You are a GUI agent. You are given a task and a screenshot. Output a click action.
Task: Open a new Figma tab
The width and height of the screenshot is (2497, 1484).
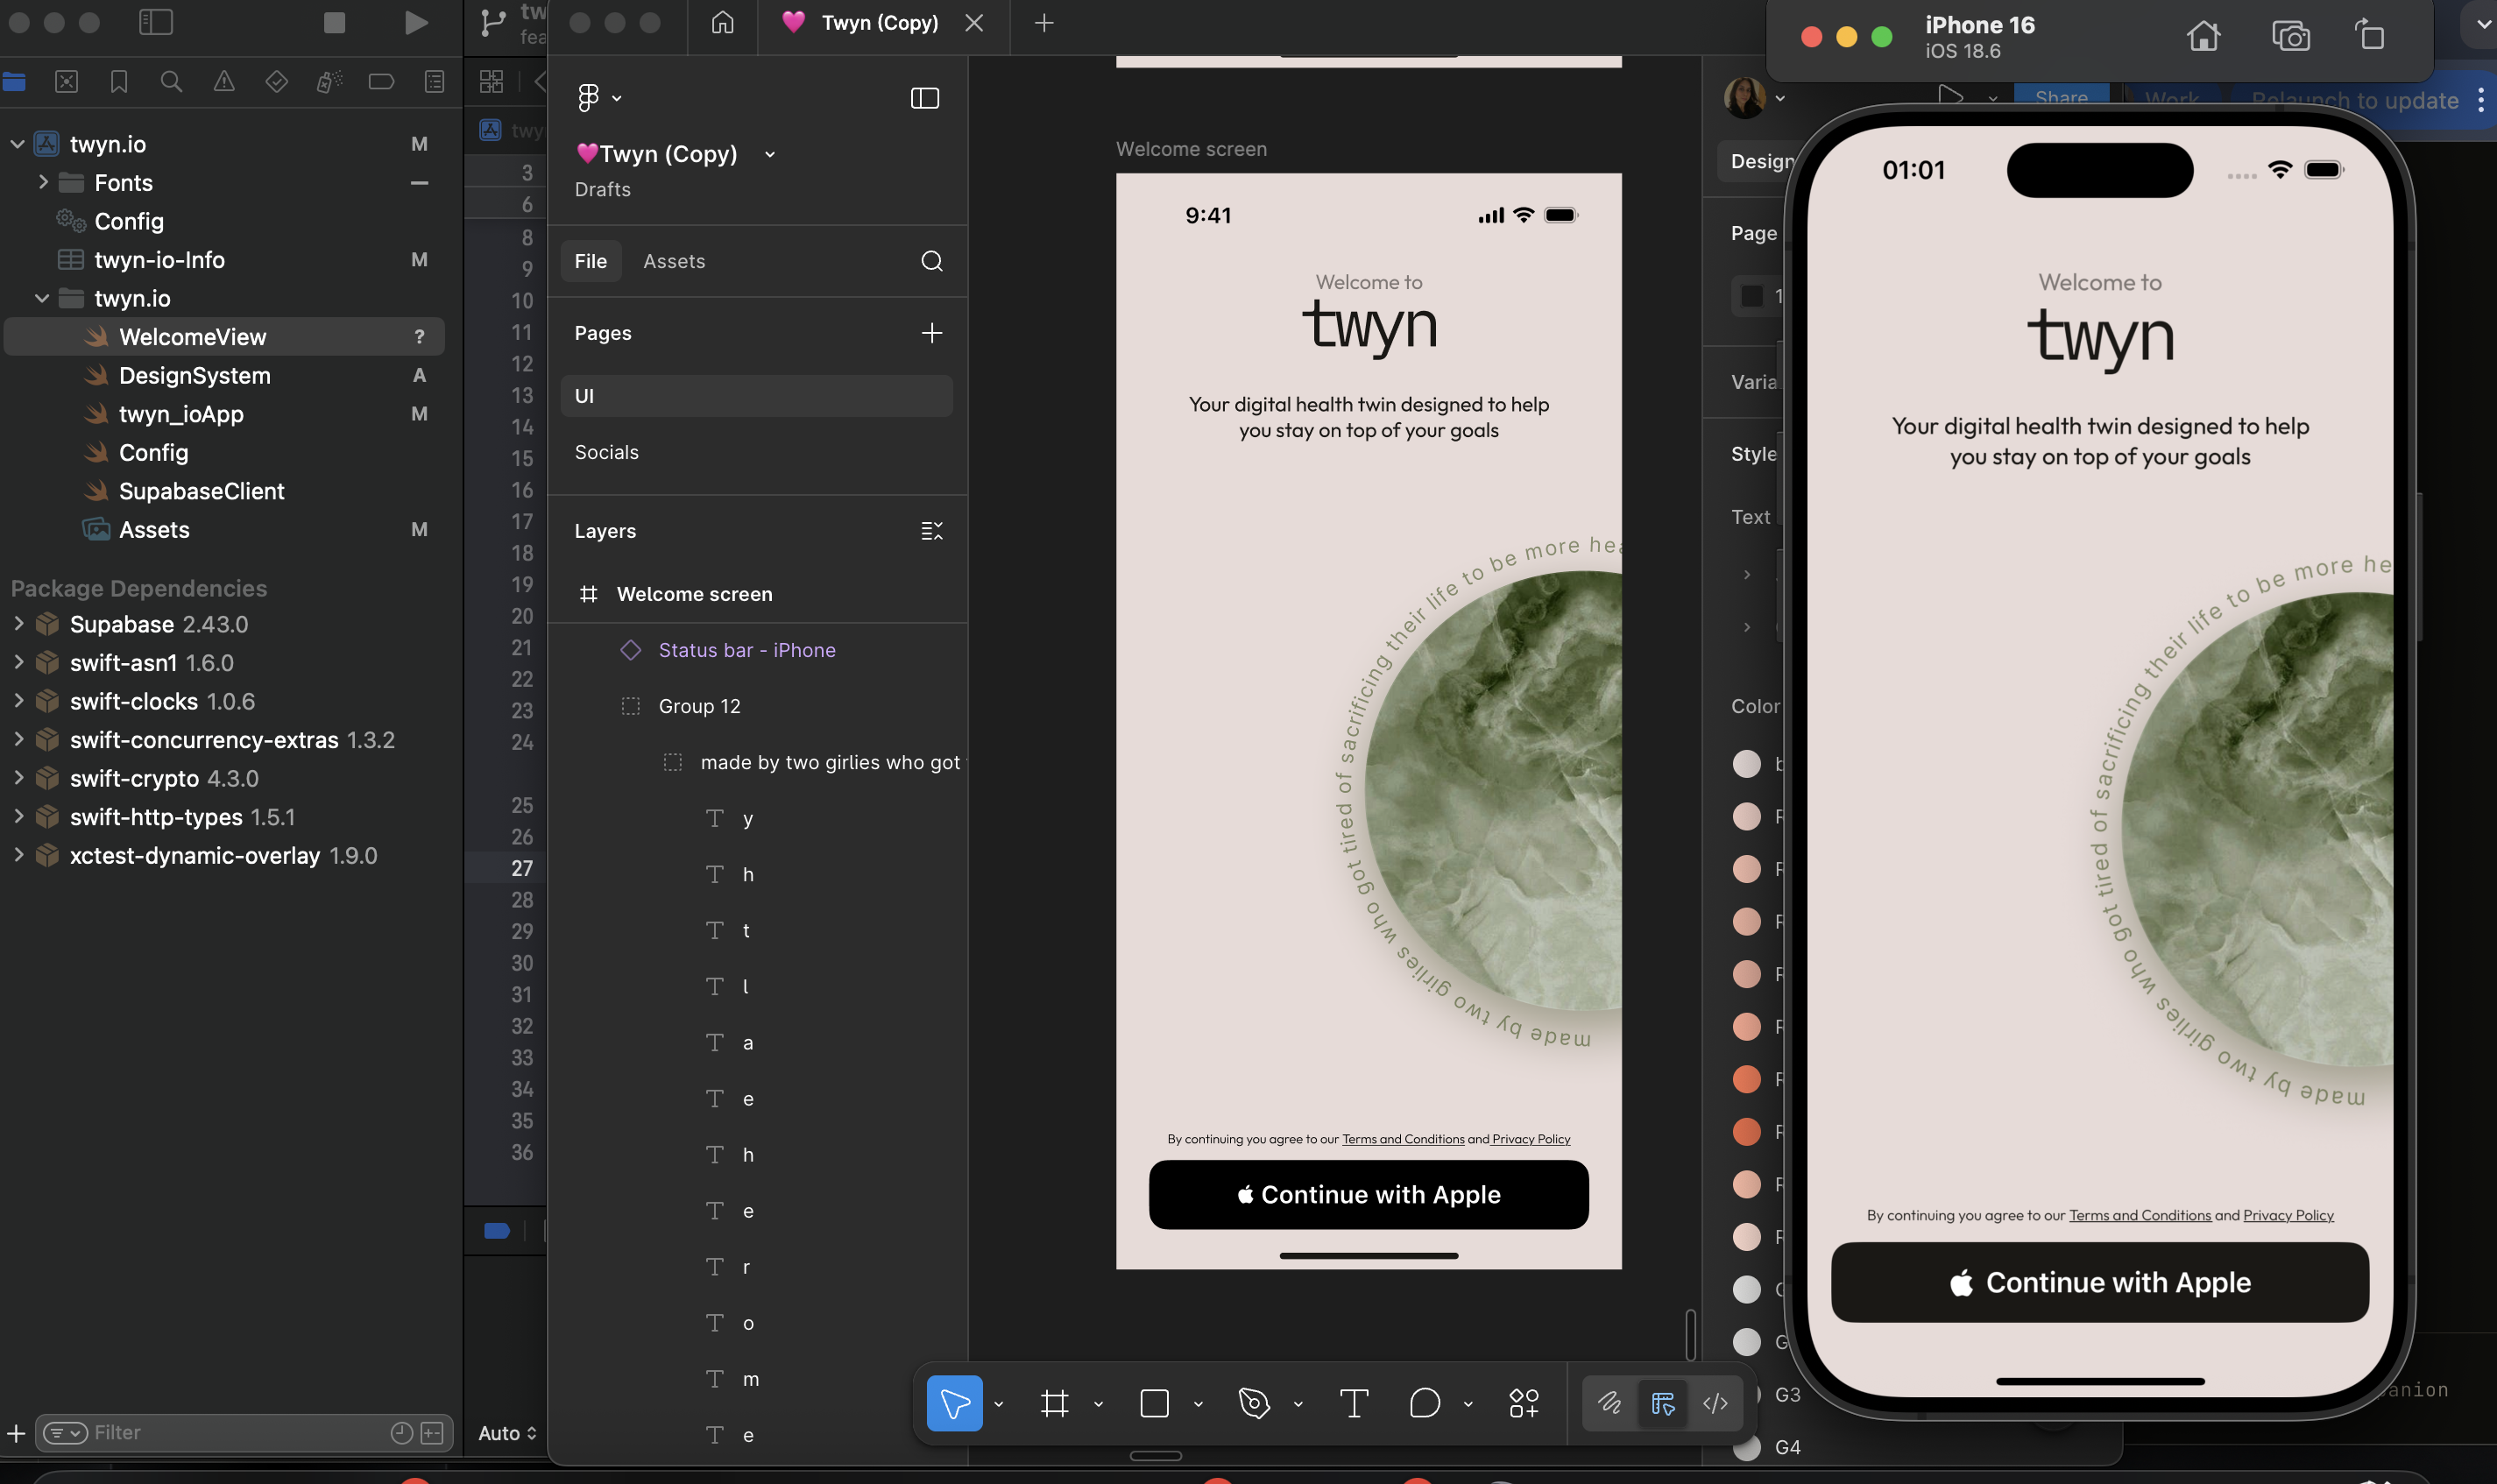pos(1044,23)
